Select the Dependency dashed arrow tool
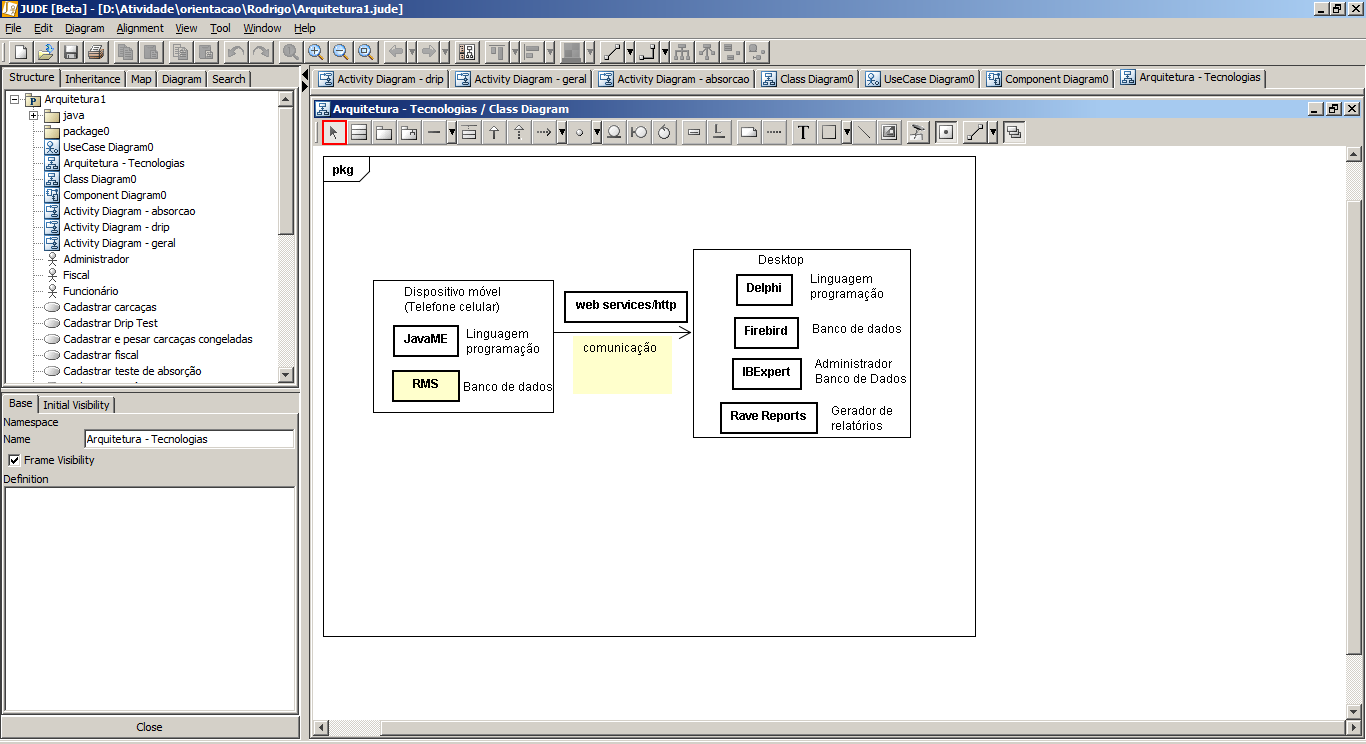The height and width of the screenshot is (744, 1366). [544, 132]
